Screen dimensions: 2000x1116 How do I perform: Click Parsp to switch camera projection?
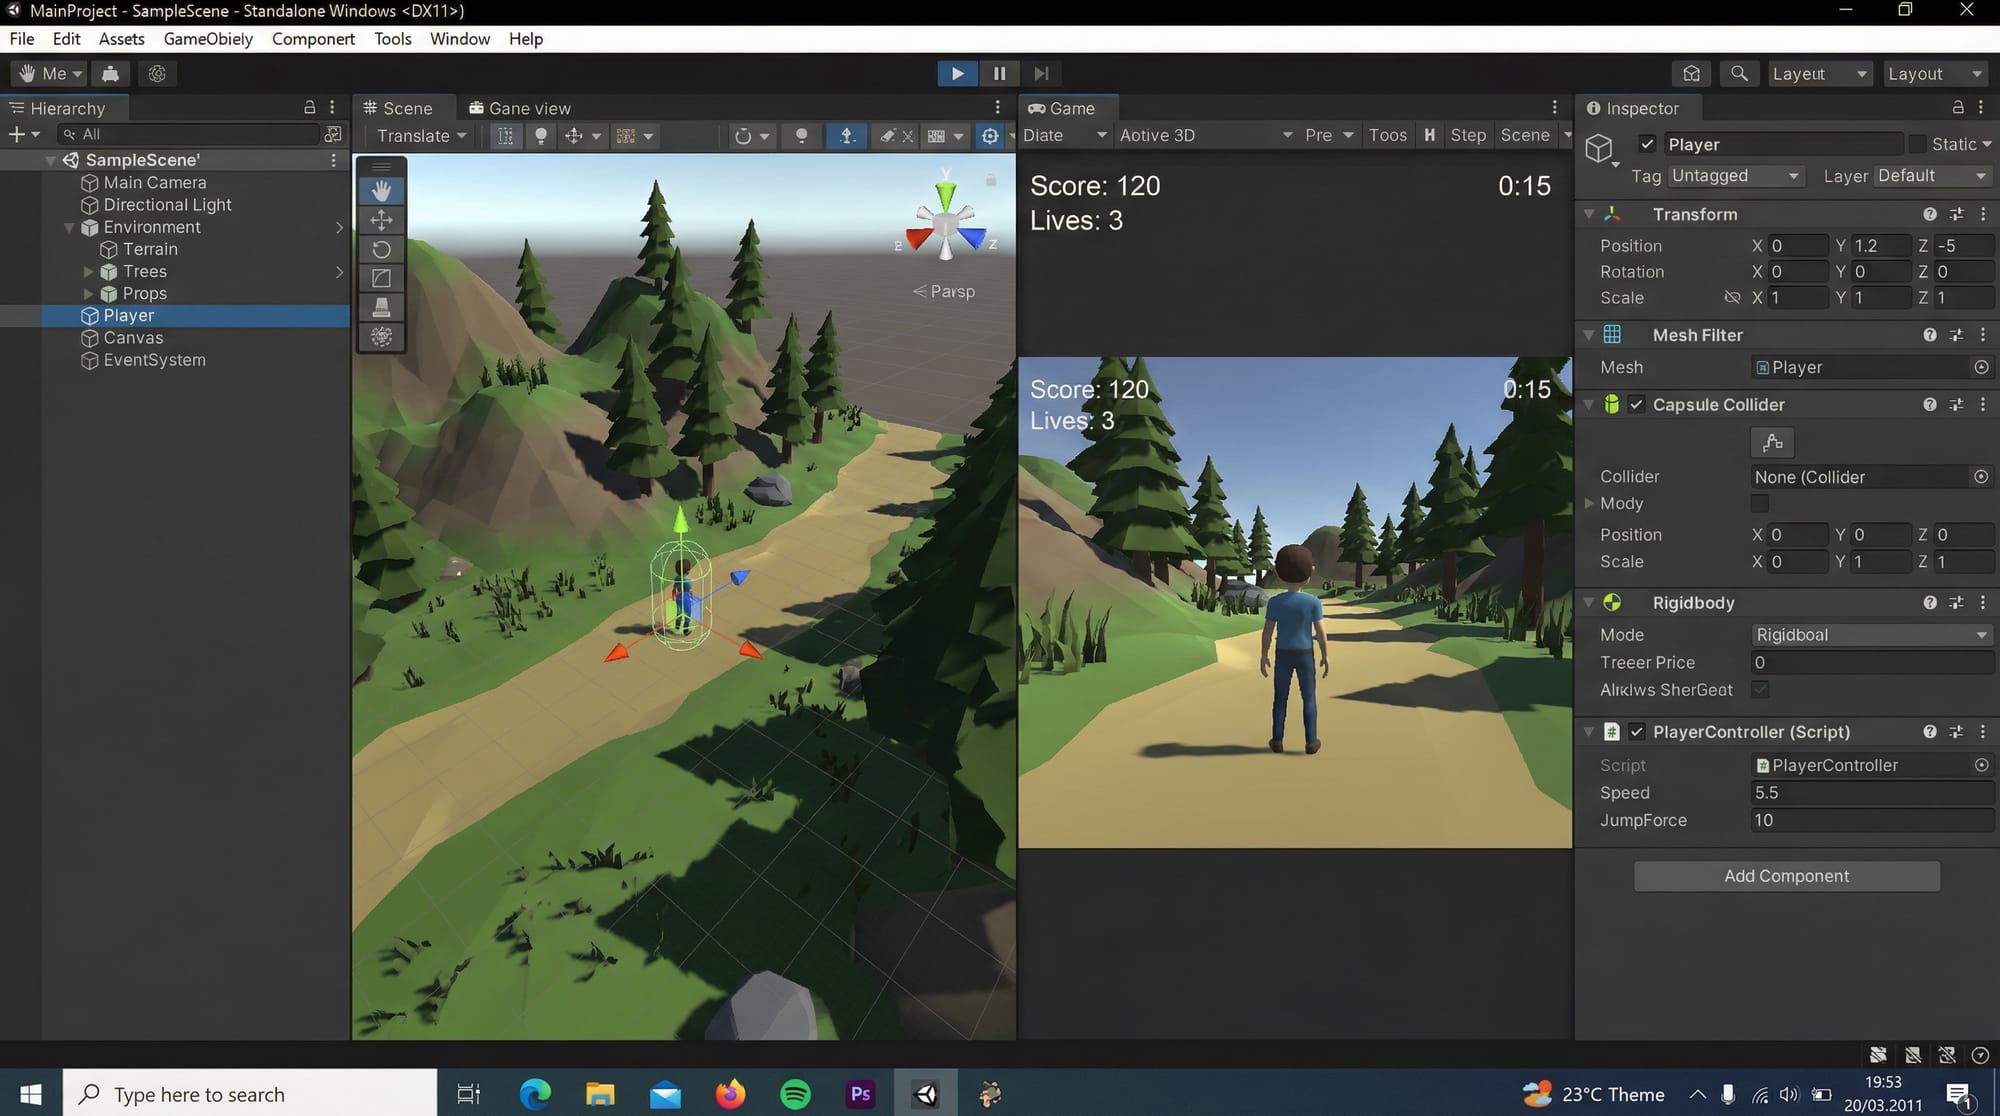(942, 291)
